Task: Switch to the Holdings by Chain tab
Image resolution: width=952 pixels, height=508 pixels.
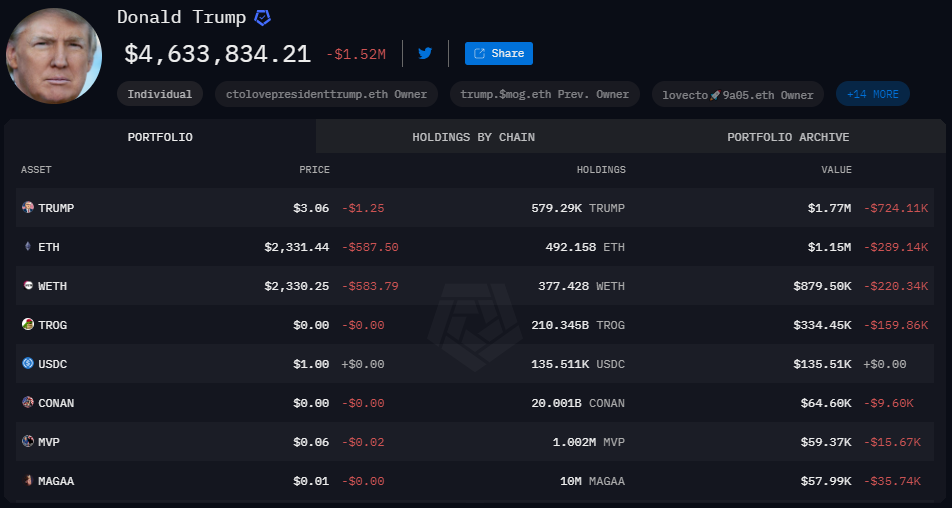Action: click(473, 137)
